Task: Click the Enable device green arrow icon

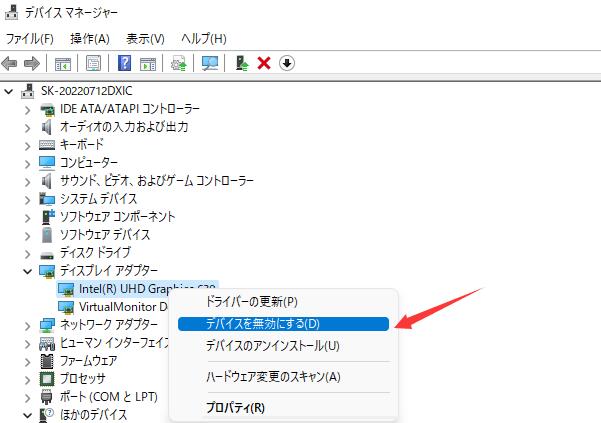Action: [241, 63]
